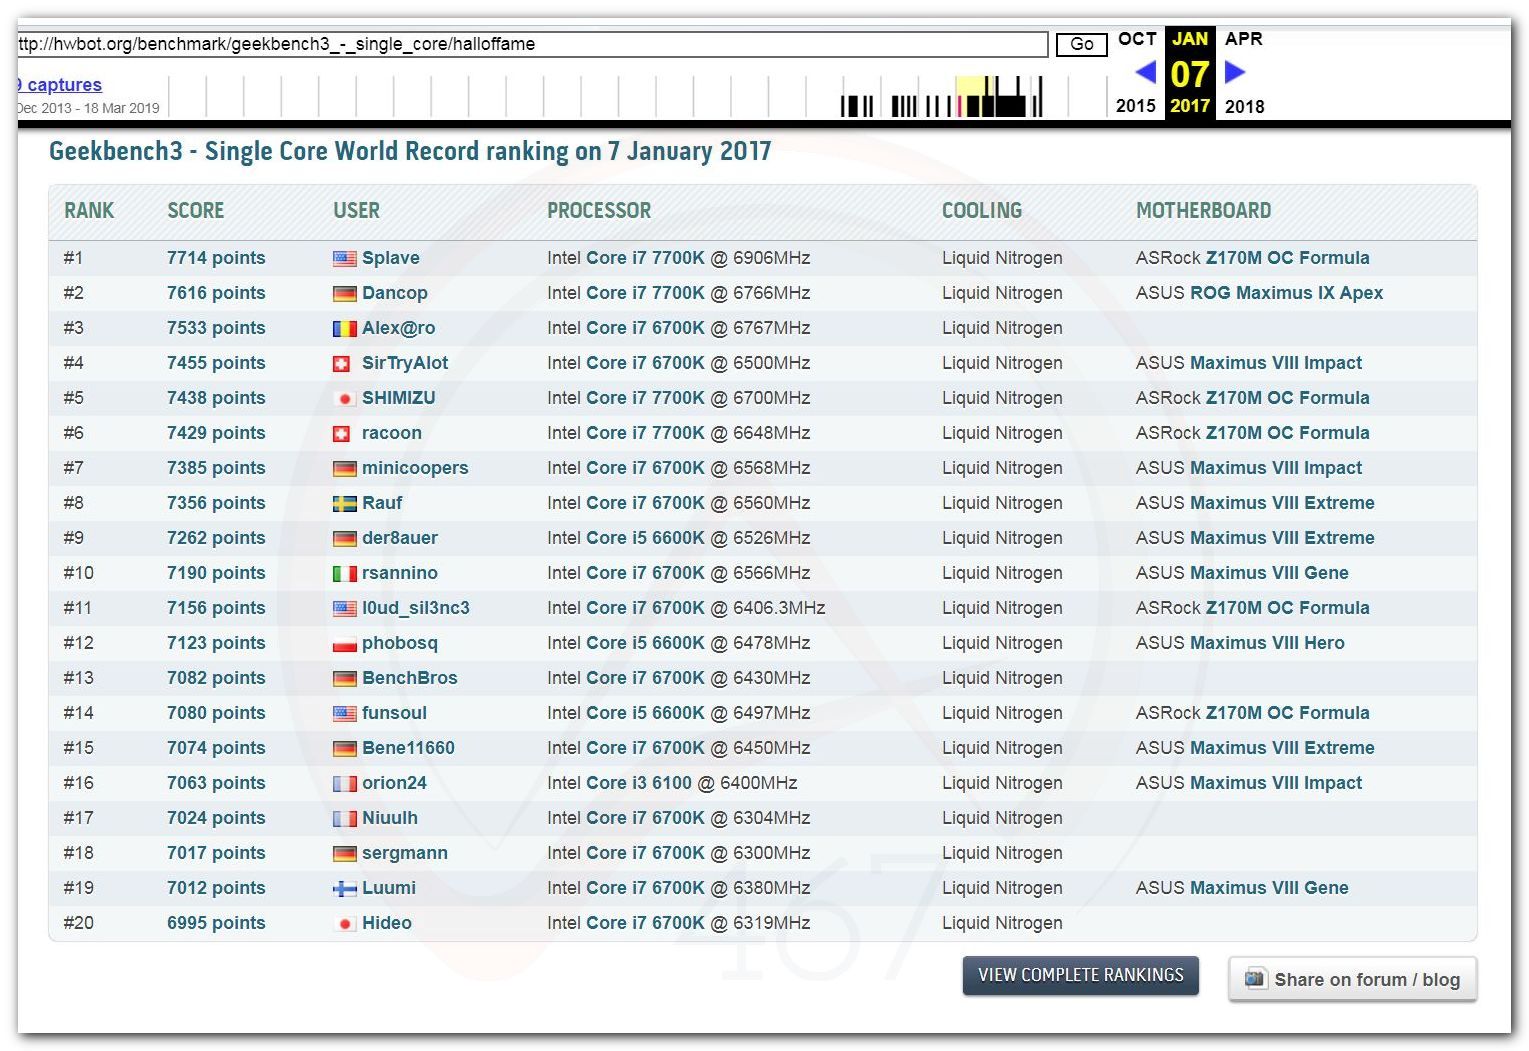
Task: Select 2015 in the year navigation
Action: click(1136, 106)
